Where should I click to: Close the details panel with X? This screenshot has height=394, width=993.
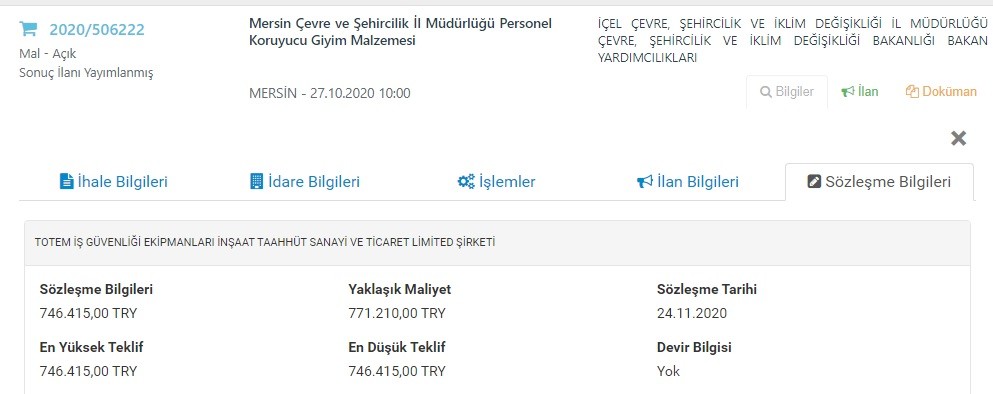(959, 138)
